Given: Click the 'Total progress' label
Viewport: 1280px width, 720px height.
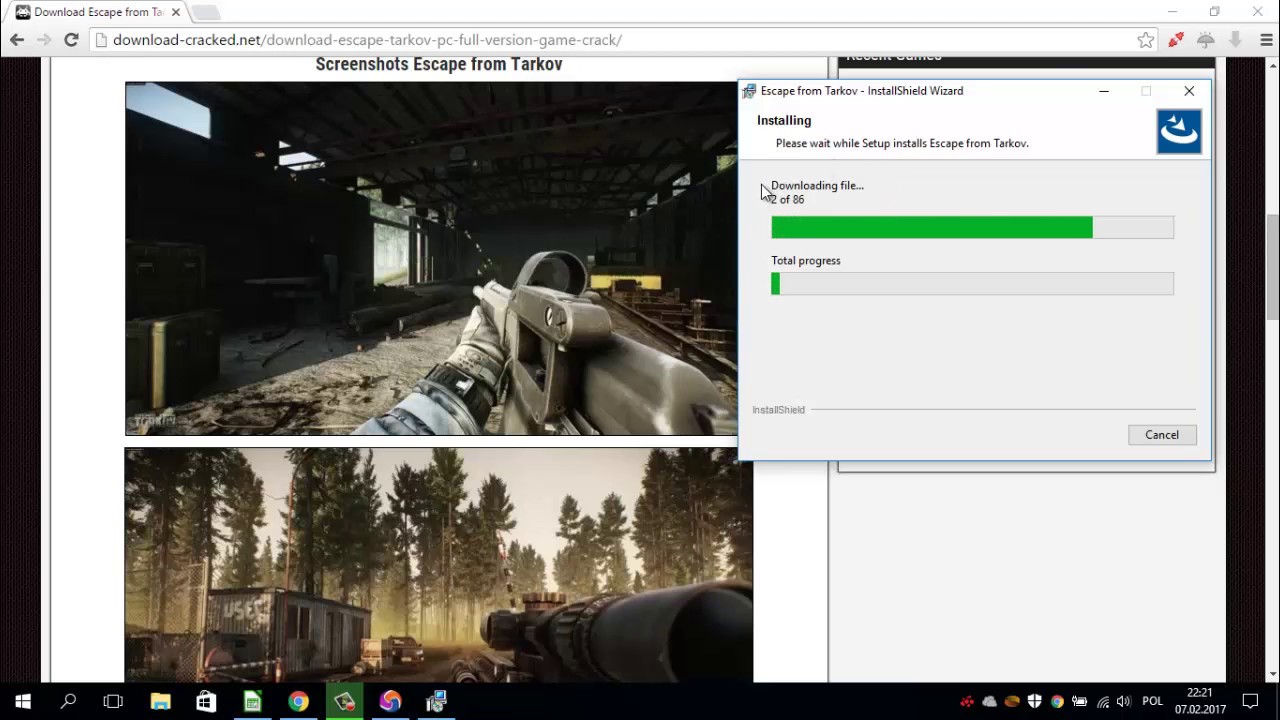Looking at the screenshot, I should (806, 260).
